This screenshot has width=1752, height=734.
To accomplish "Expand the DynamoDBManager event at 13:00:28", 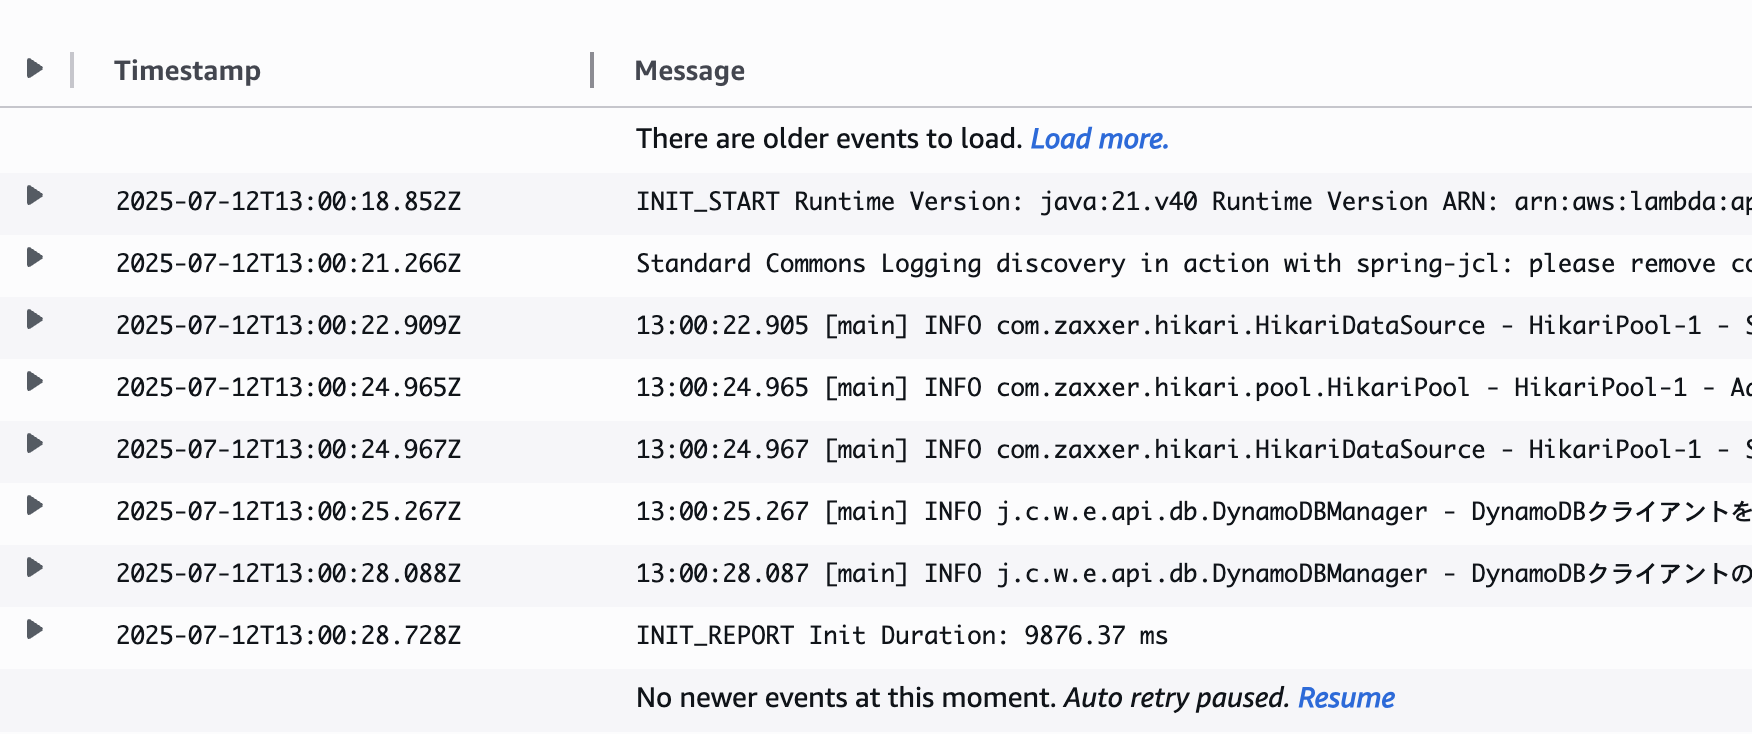I will [35, 568].
